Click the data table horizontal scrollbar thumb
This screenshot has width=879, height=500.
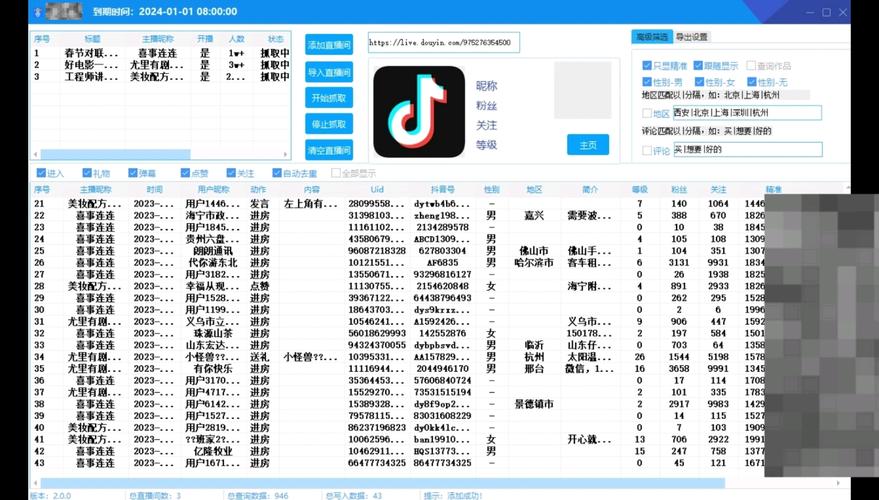pyautogui.click(x=382, y=483)
